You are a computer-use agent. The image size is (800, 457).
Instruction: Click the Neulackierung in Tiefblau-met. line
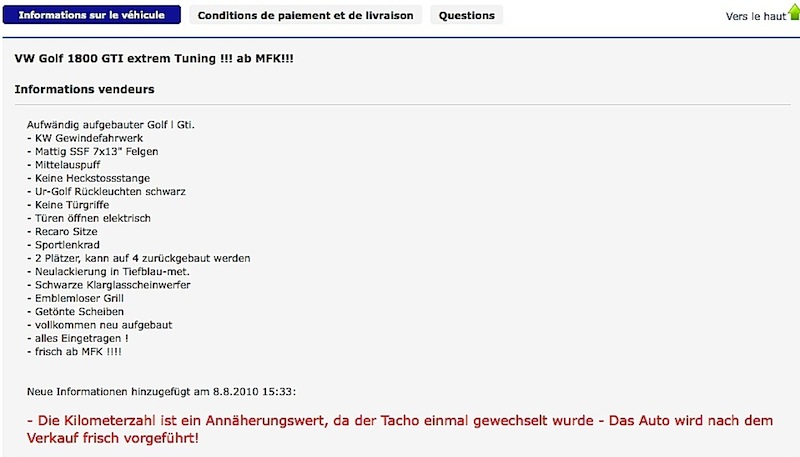coord(108,271)
